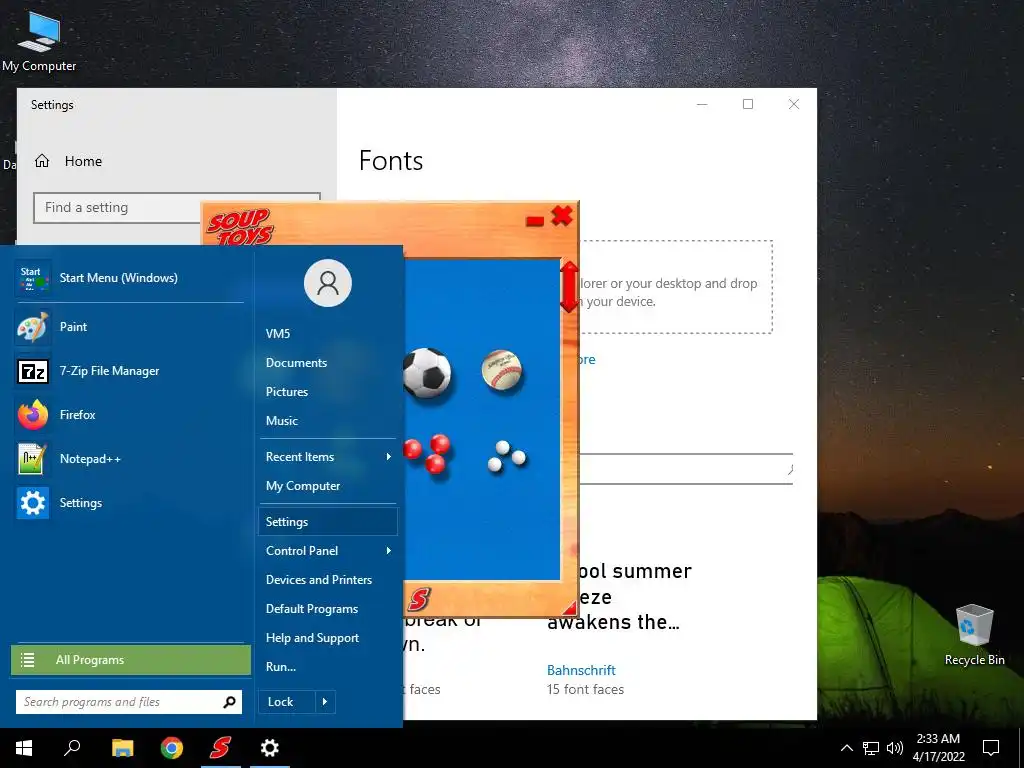This screenshot has height=768, width=1024.
Task: Open Start Menu (Windows) entry
Action: 129,278
